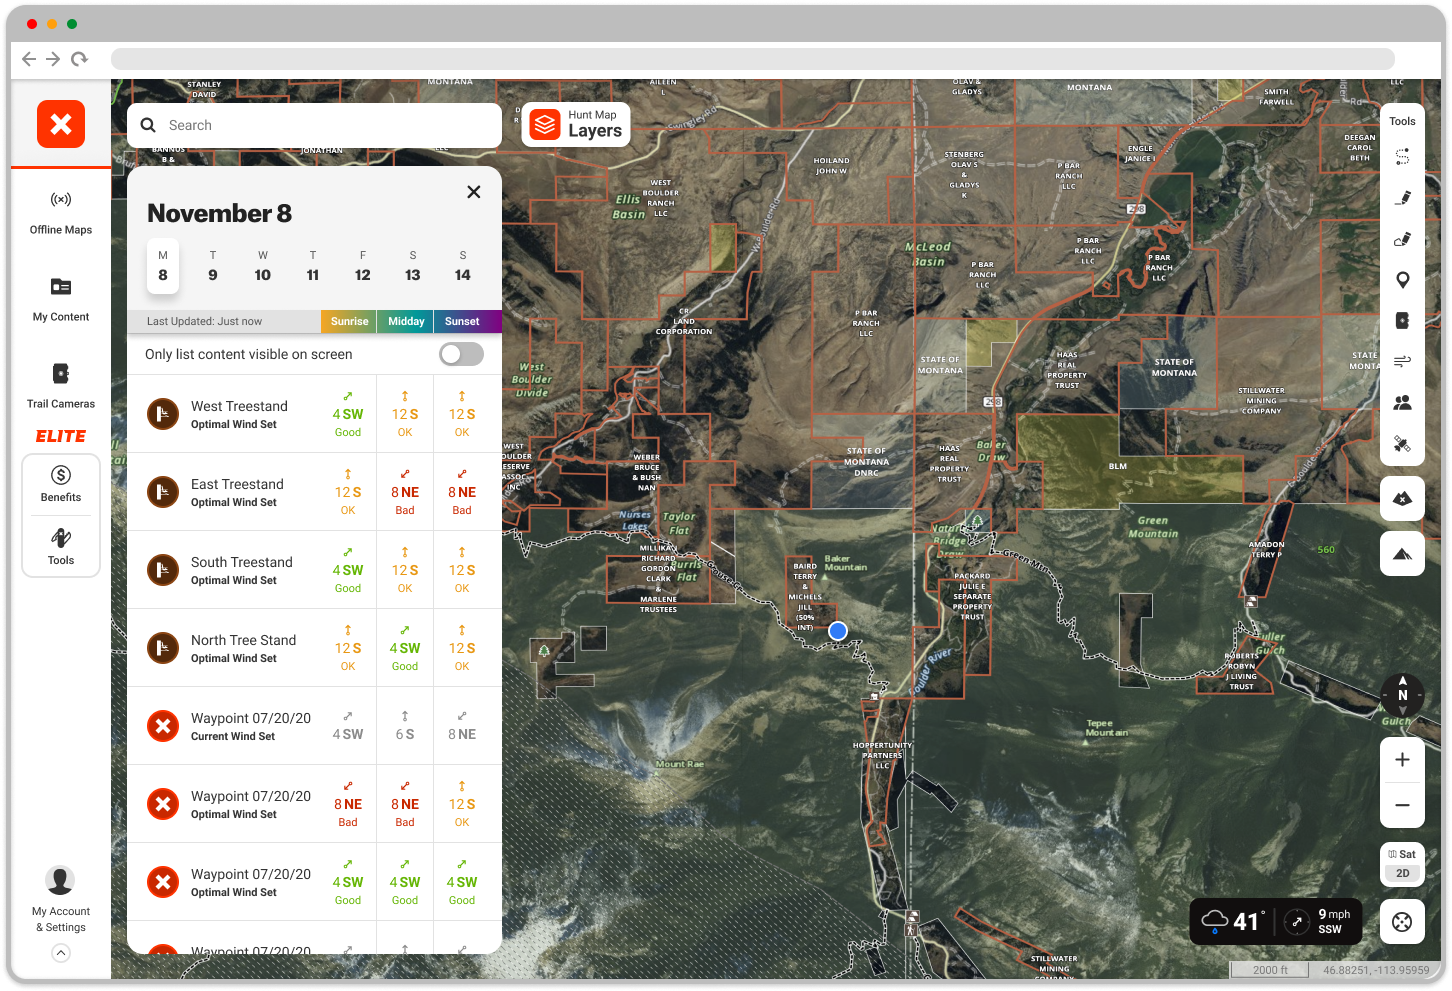The image size is (1452, 991).
Task: Click the West Treestand stand icon
Action: point(163,414)
